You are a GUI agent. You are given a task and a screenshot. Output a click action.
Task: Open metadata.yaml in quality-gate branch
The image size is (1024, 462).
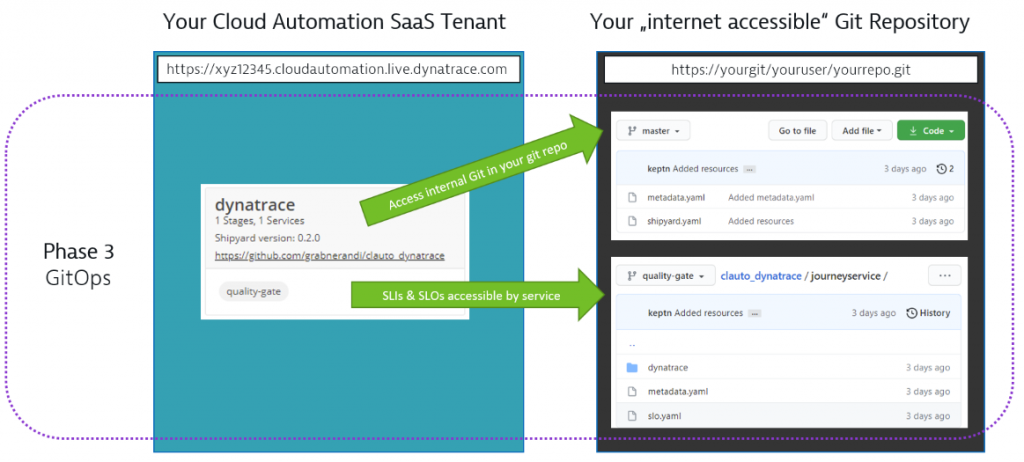pyautogui.click(x=677, y=391)
